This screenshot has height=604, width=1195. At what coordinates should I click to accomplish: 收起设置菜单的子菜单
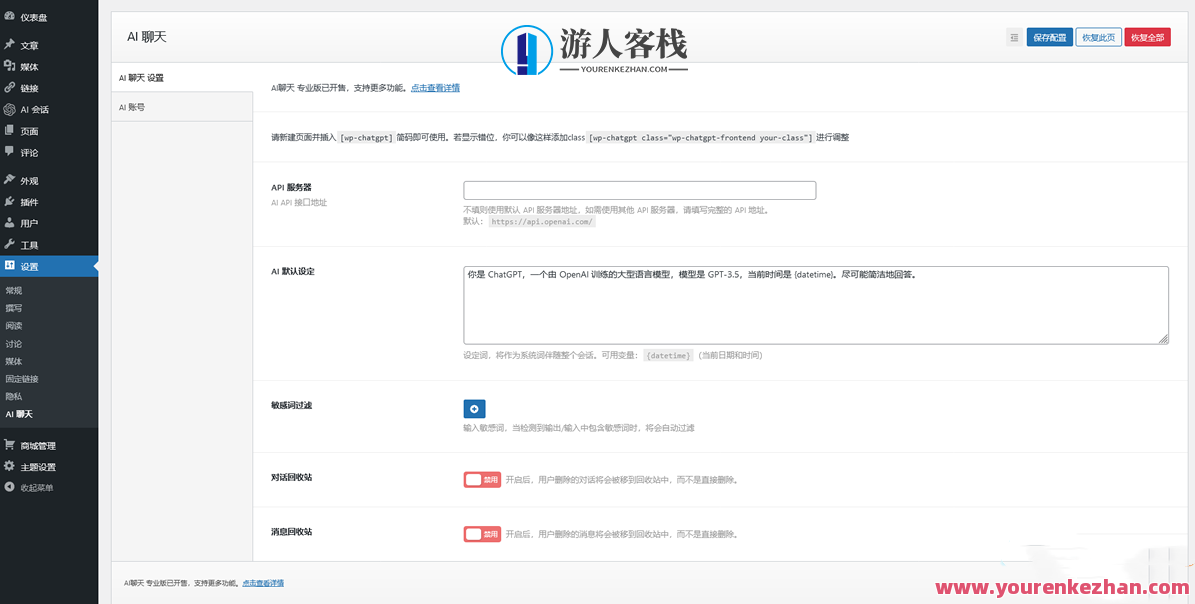[x=30, y=266]
